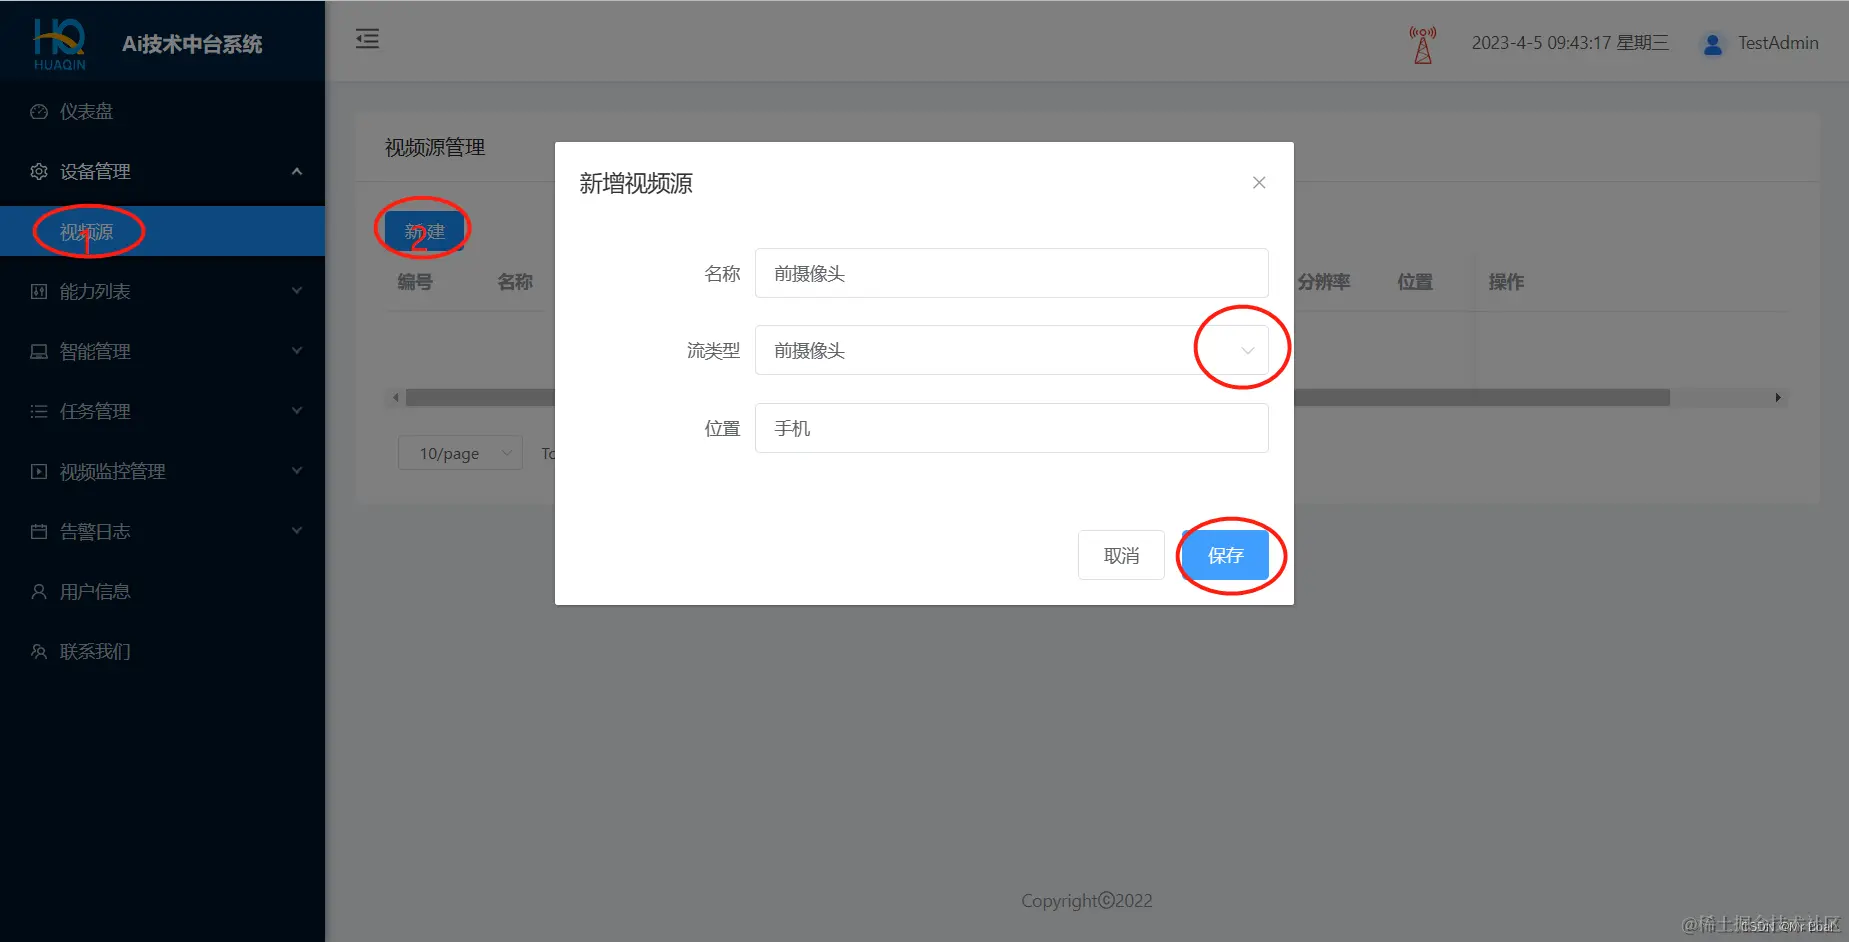Click the person icon beside 用户信息
The image size is (1849, 942).
(39, 591)
